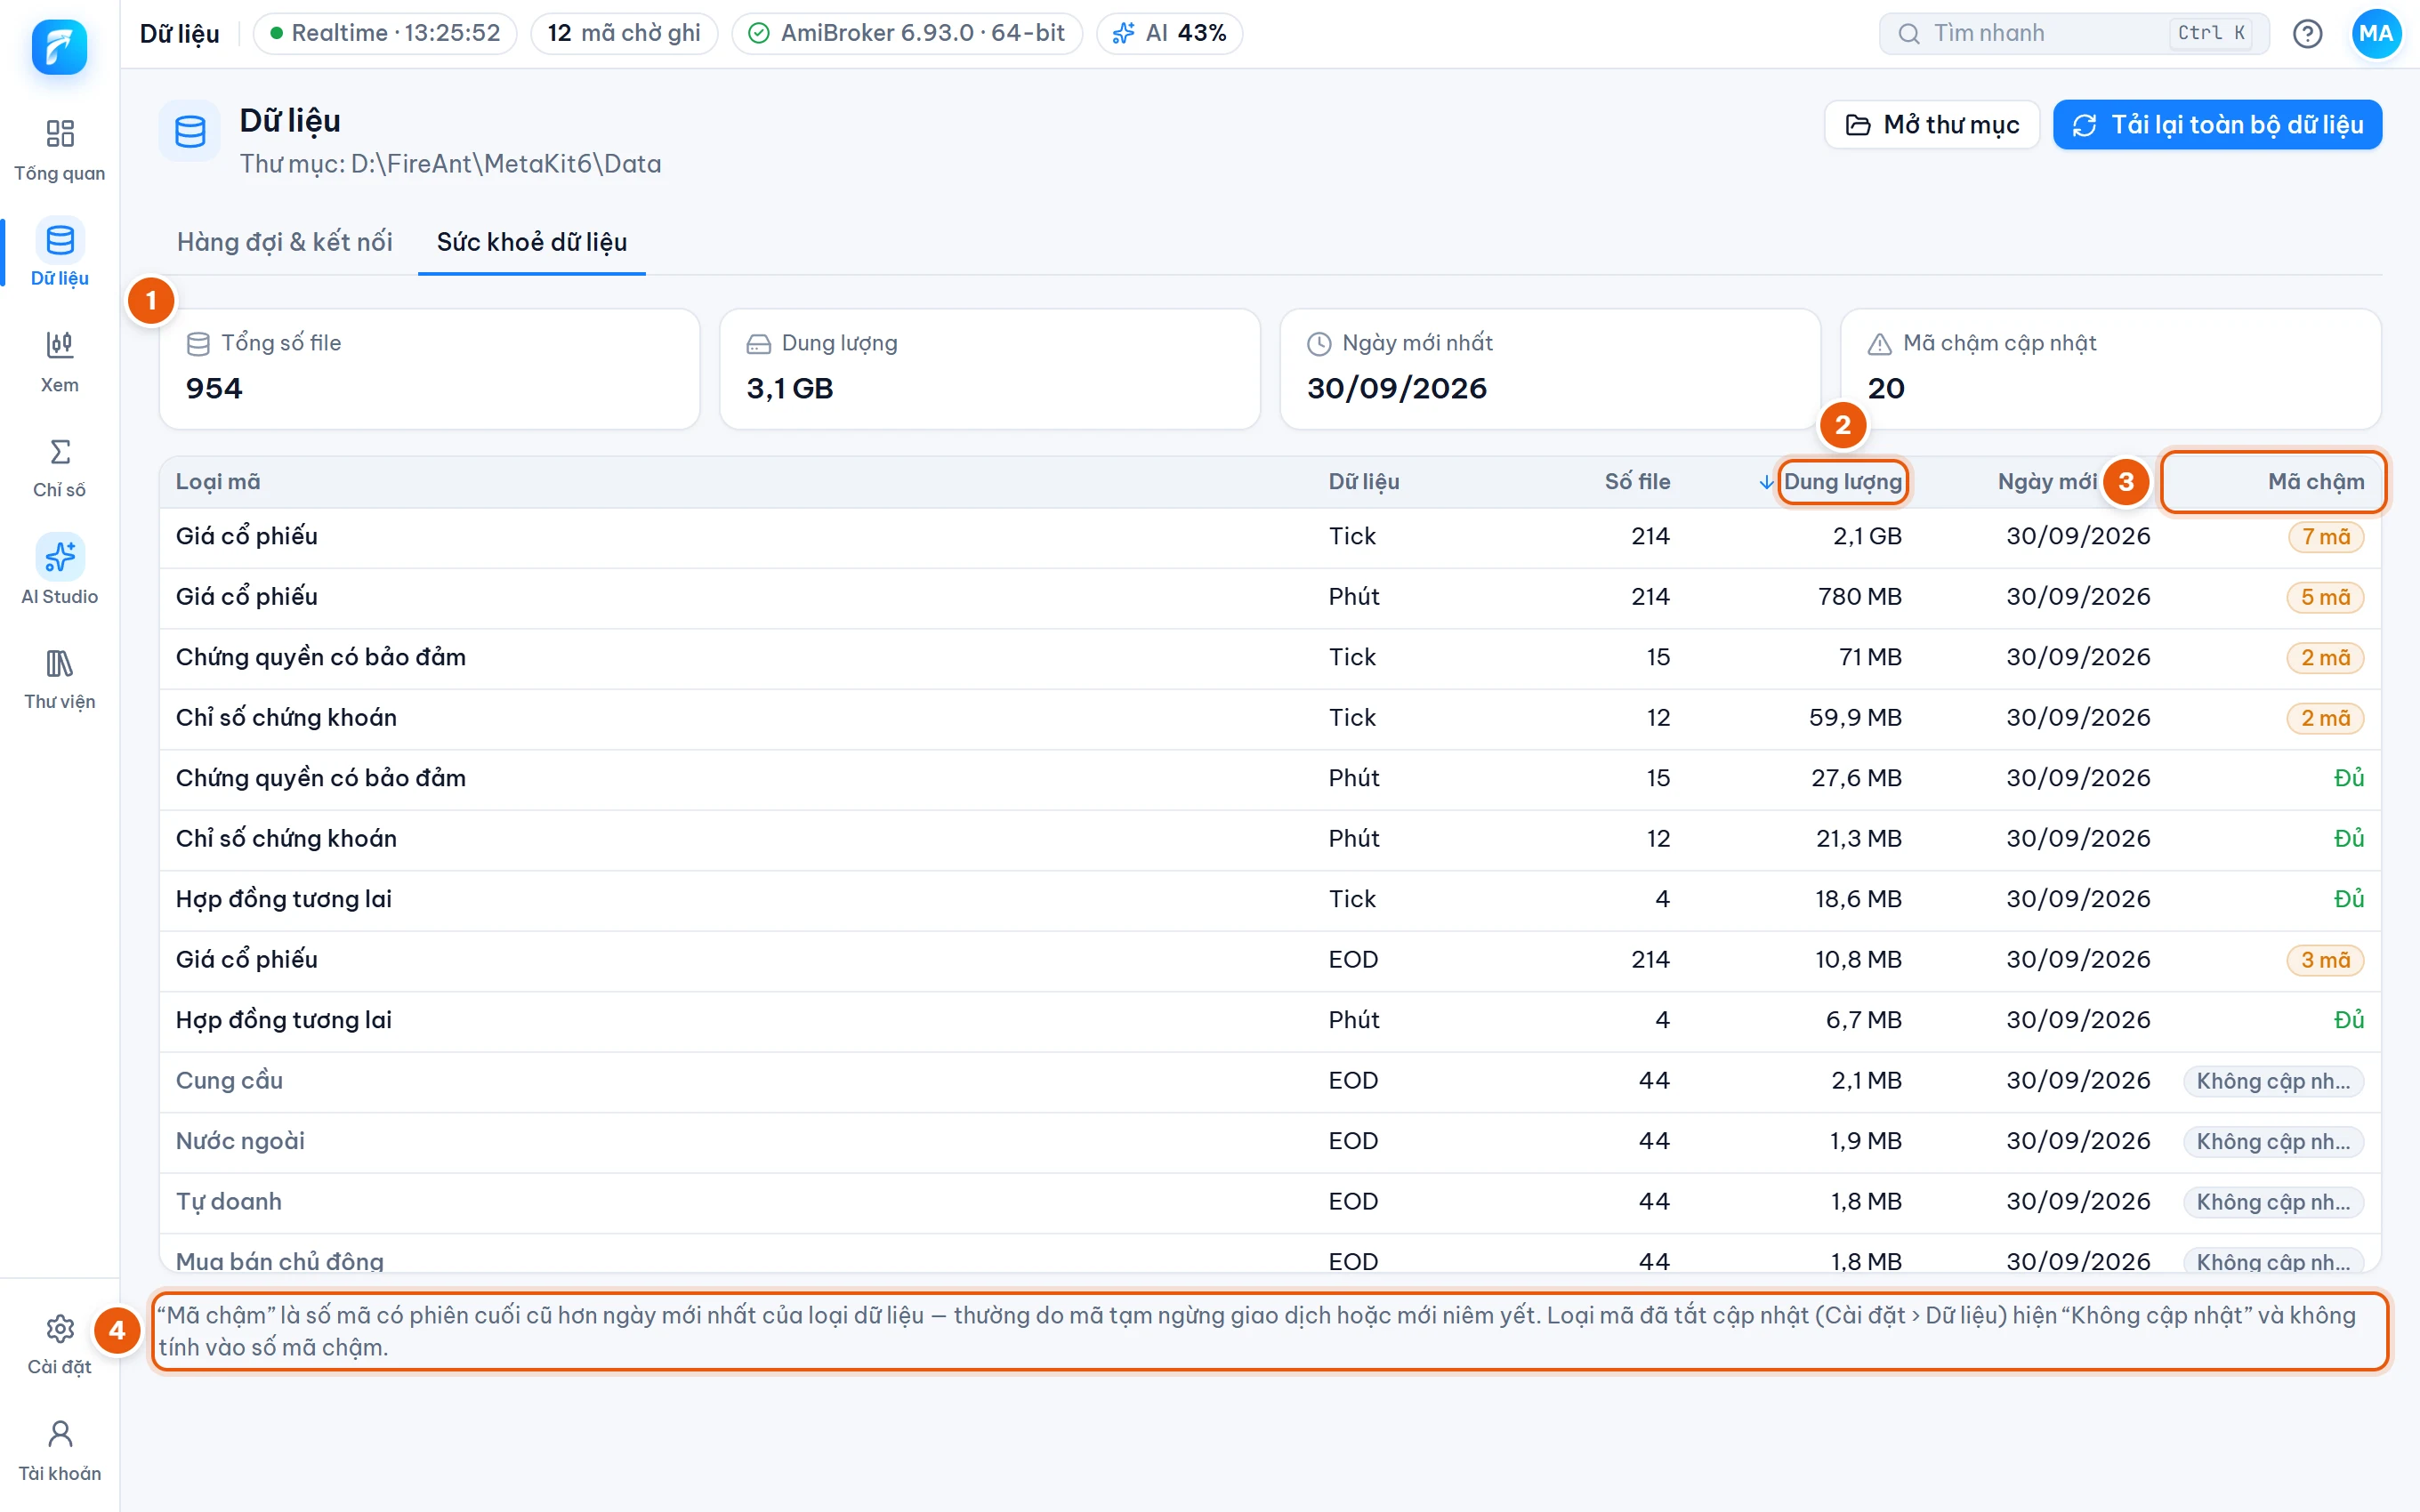
Task: Open the MA user avatar
Action: click(x=2376, y=33)
